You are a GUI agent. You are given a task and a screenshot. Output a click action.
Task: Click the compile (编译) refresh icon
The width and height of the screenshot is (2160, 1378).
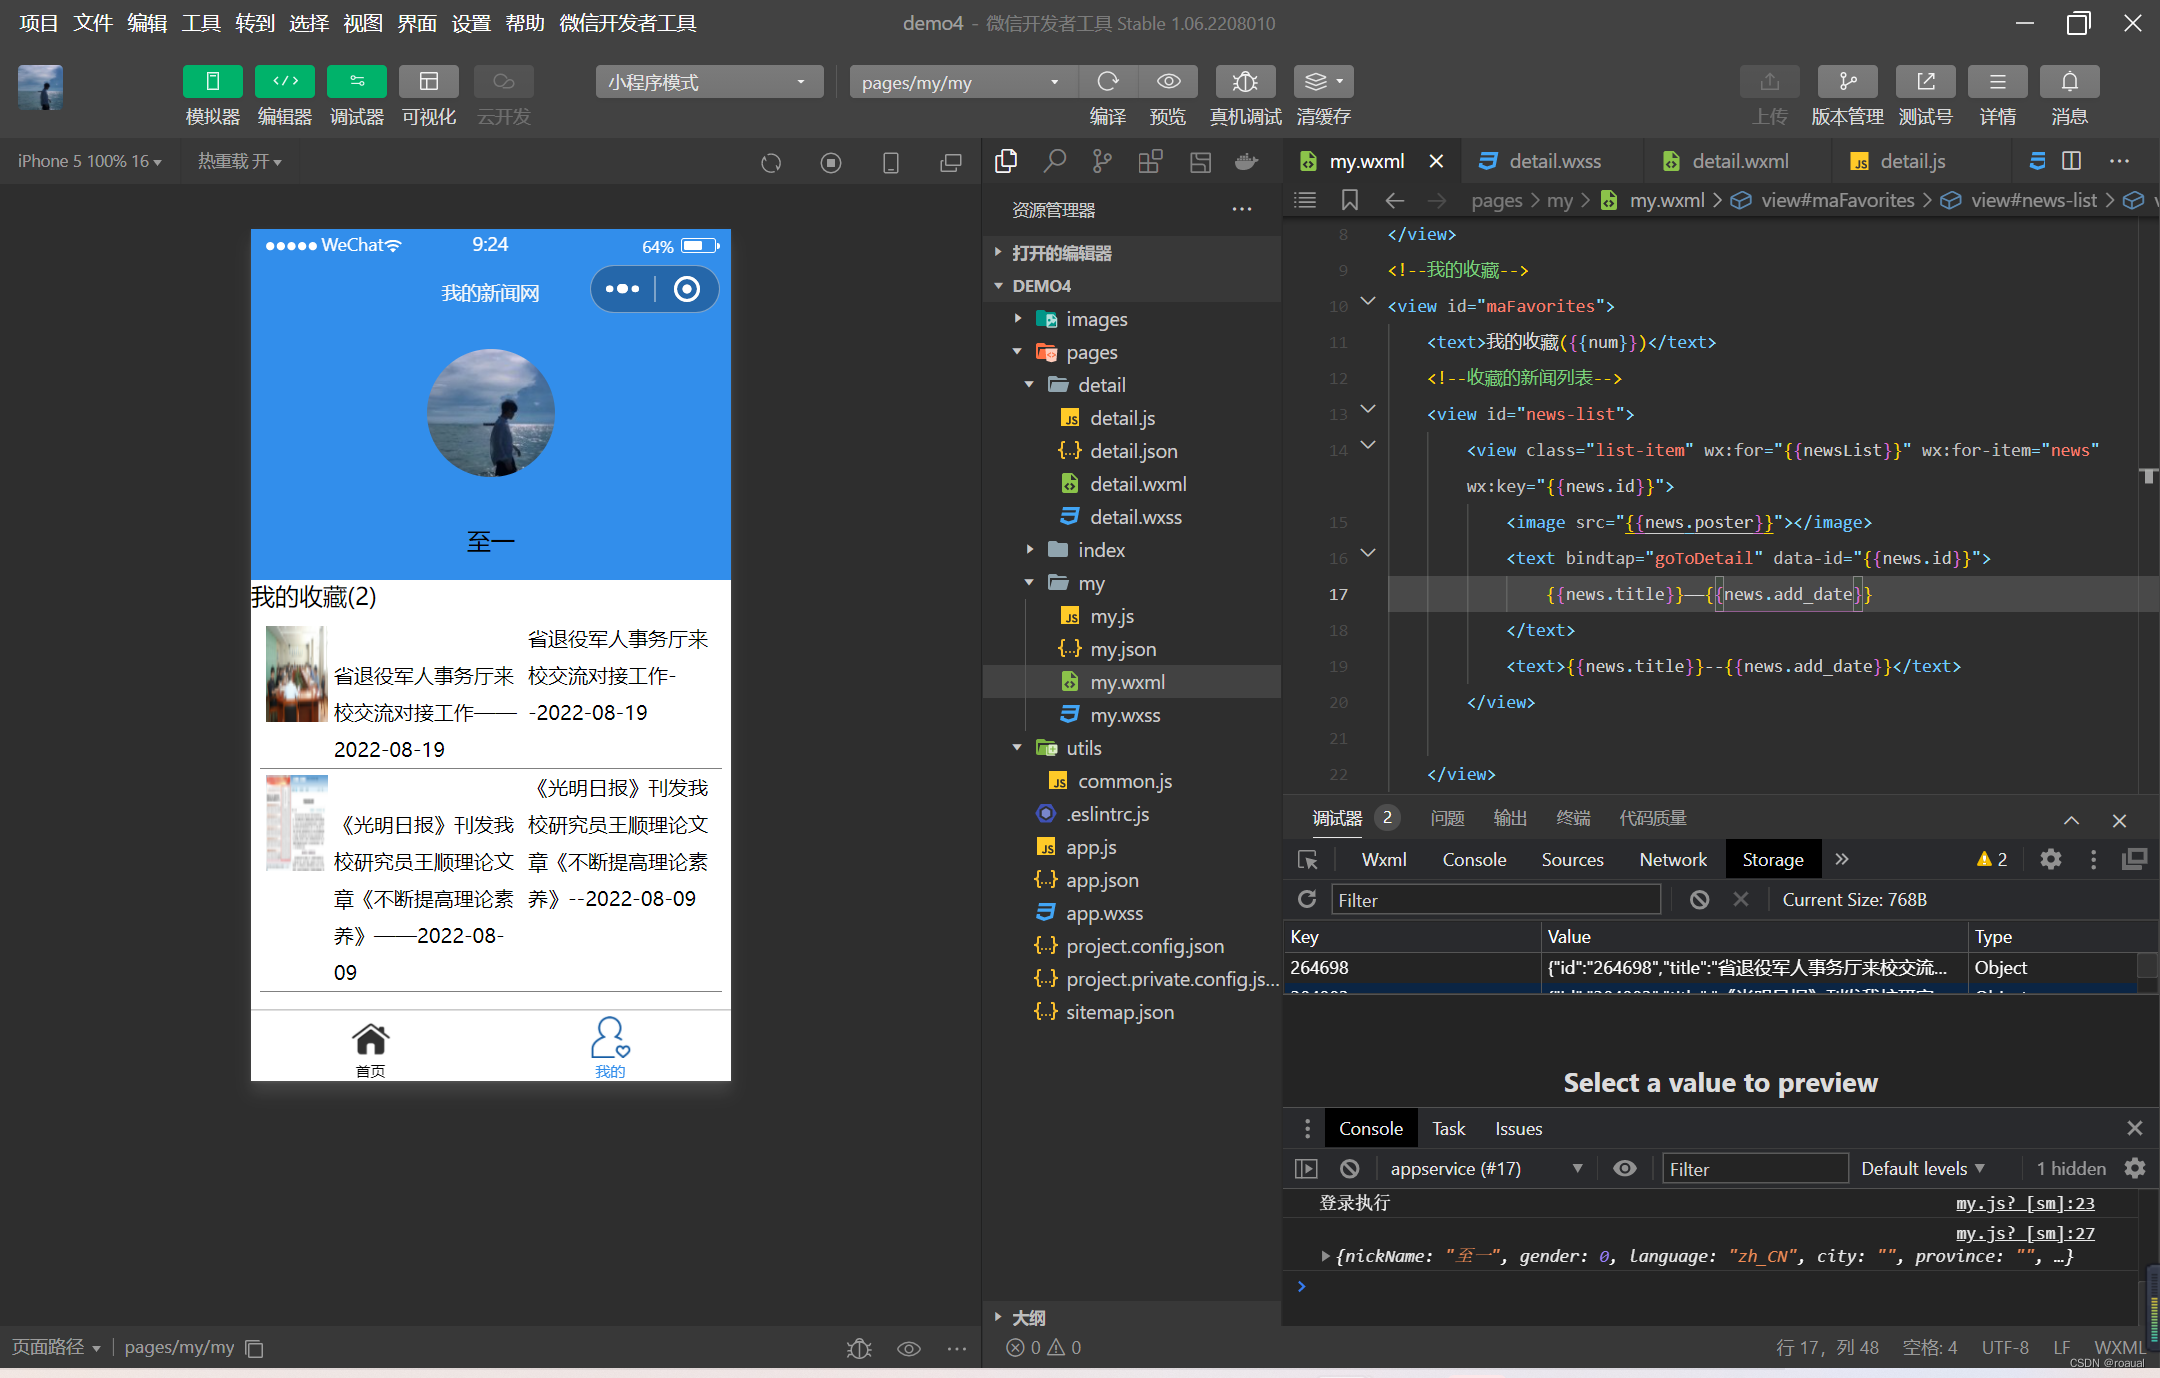(1107, 82)
